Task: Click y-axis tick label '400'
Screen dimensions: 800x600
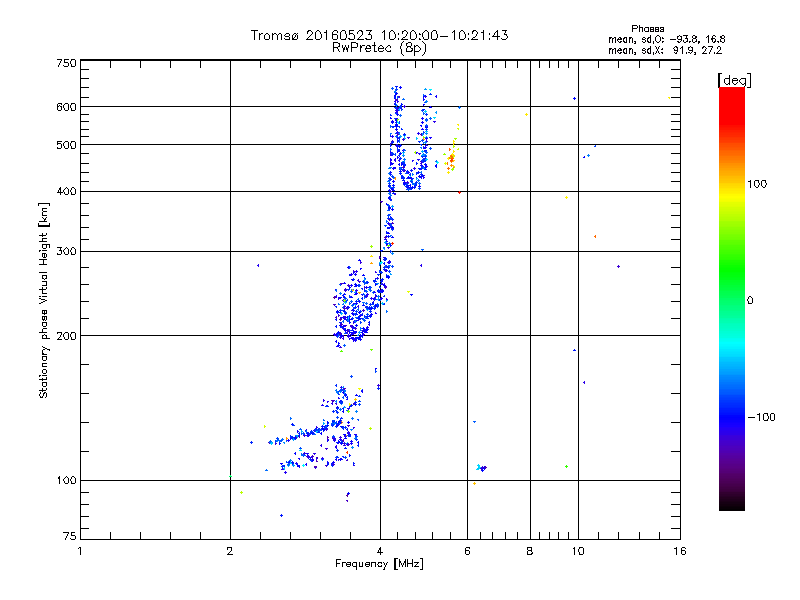Action: coord(66,192)
